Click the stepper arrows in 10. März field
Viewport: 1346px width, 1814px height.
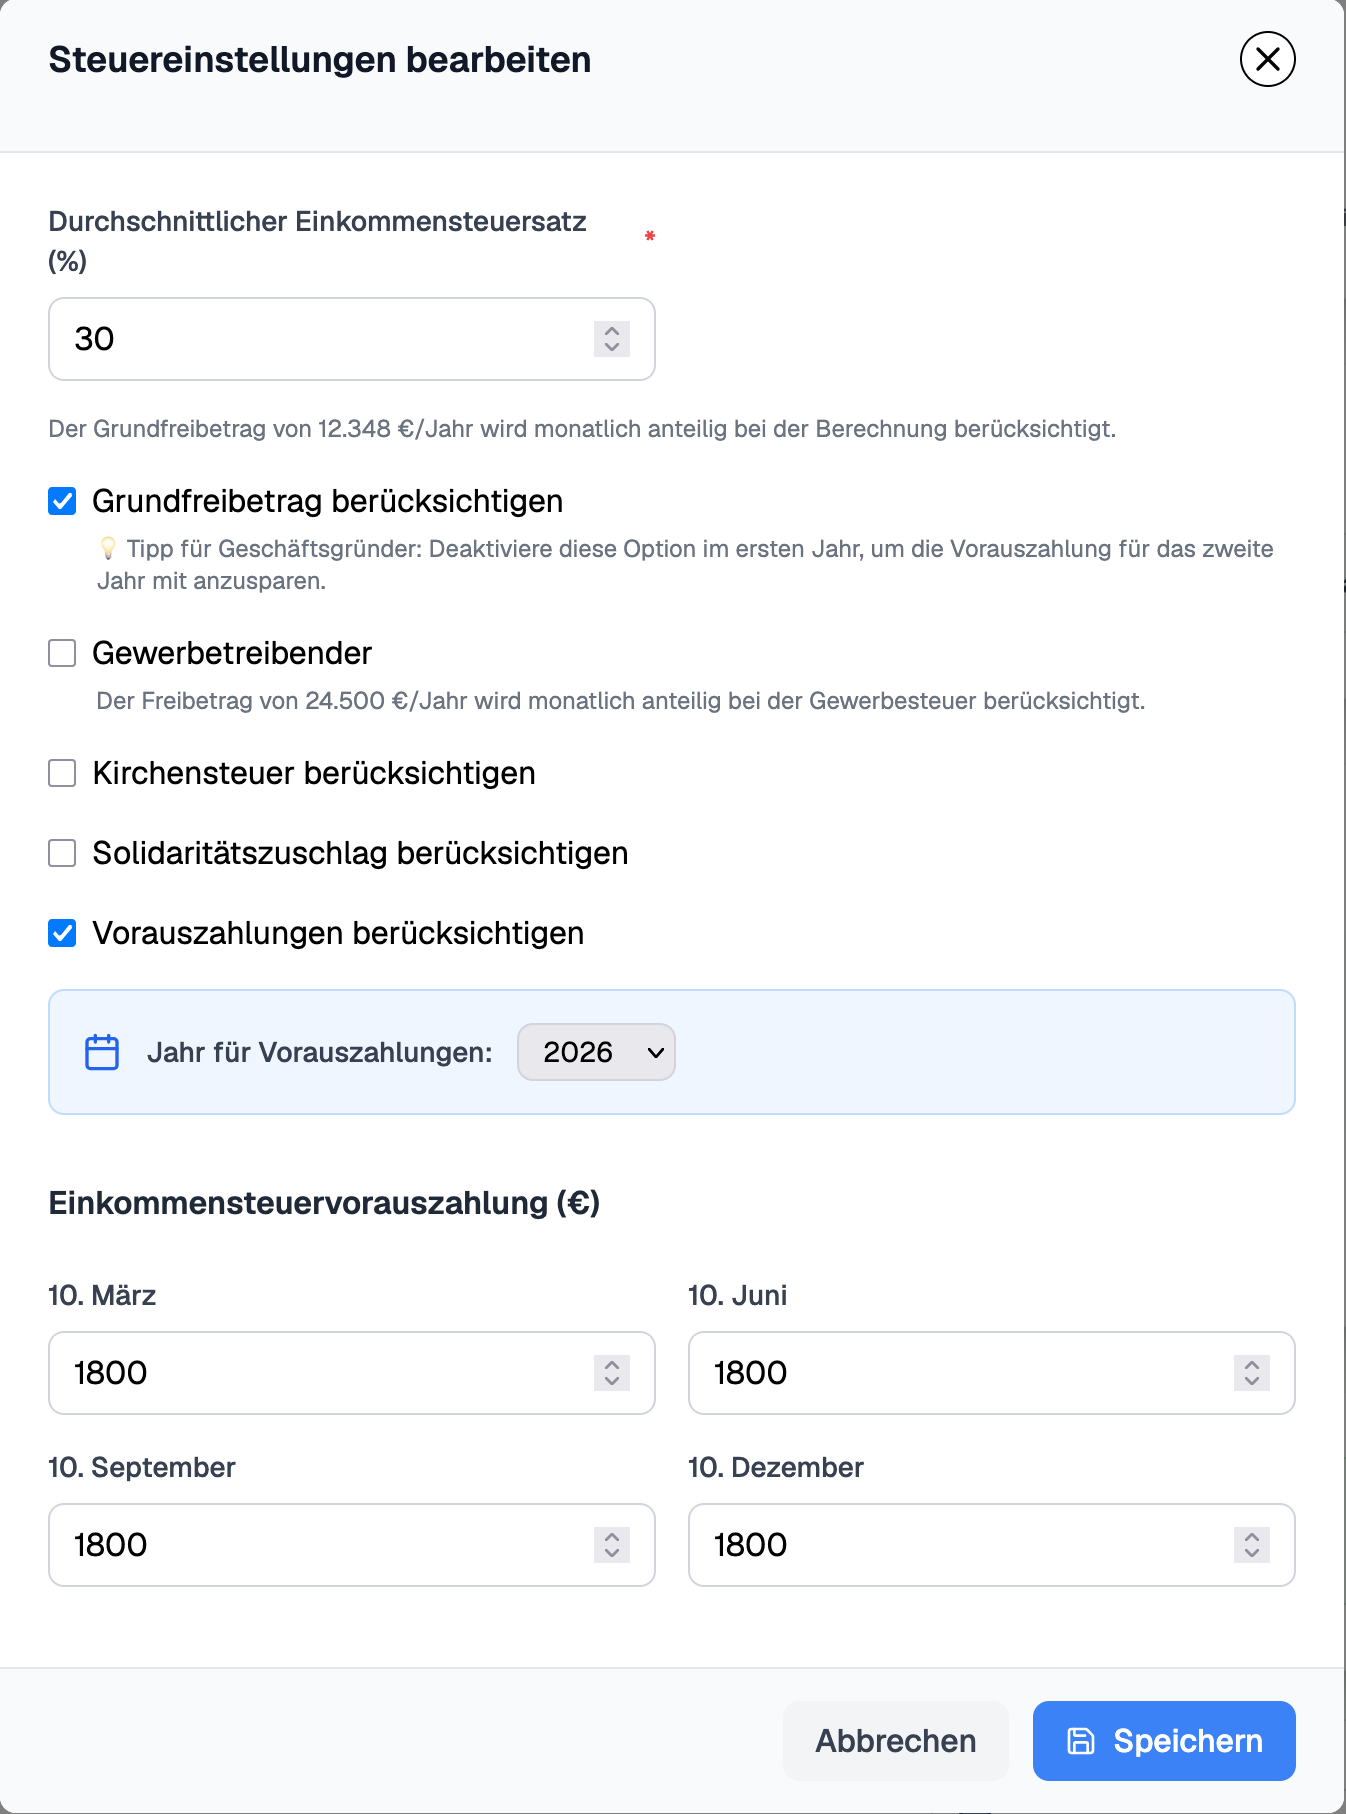tap(612, 1373)
